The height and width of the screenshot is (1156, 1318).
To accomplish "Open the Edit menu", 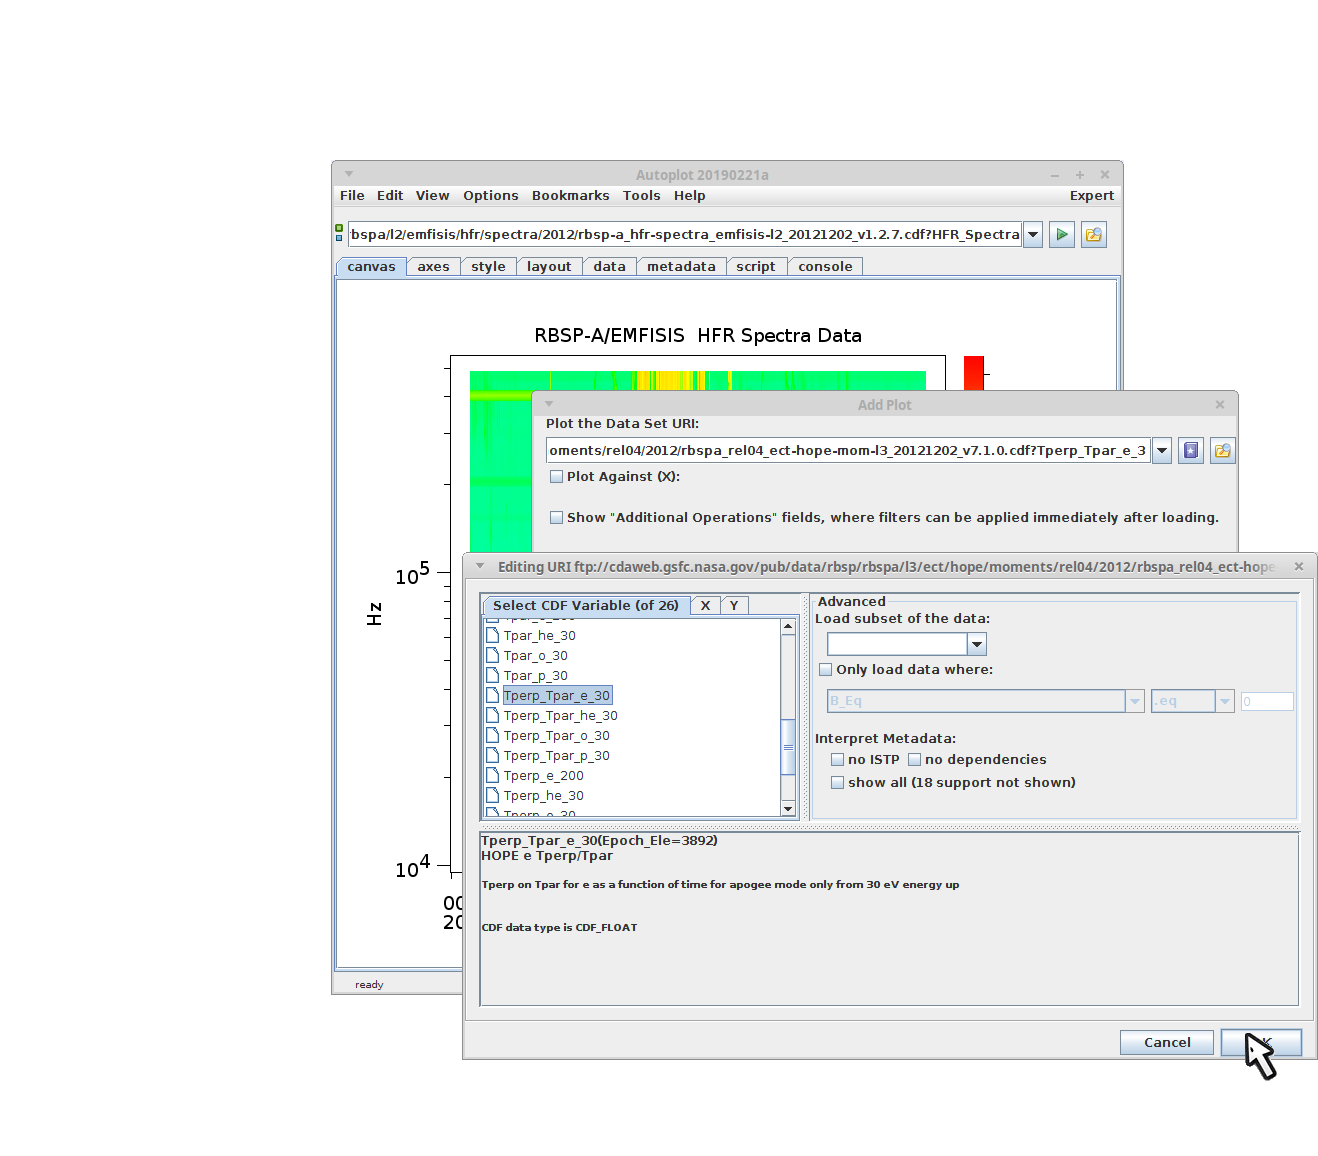I will click(x=390, y=196).
